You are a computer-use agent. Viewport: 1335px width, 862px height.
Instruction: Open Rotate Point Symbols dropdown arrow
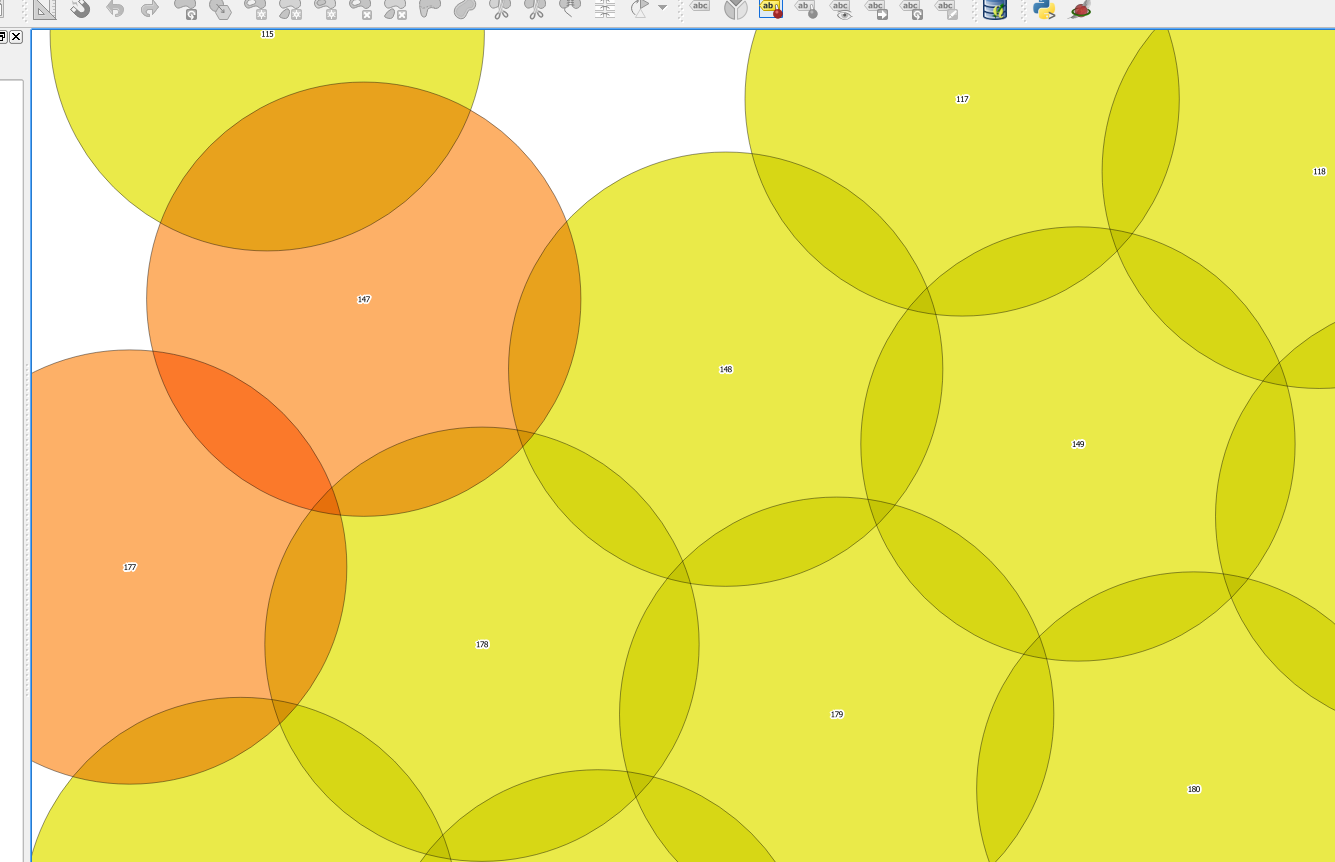point(662,8)
